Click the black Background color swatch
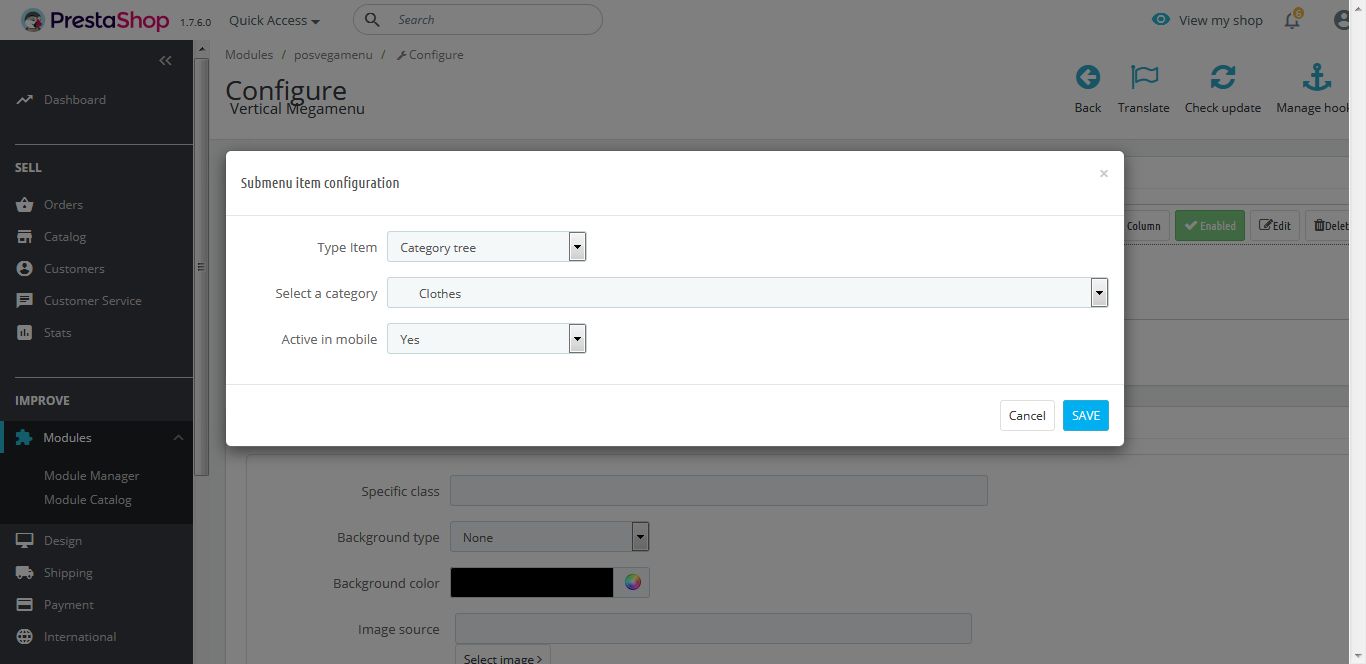1366x664 pixels. (531, 583)
